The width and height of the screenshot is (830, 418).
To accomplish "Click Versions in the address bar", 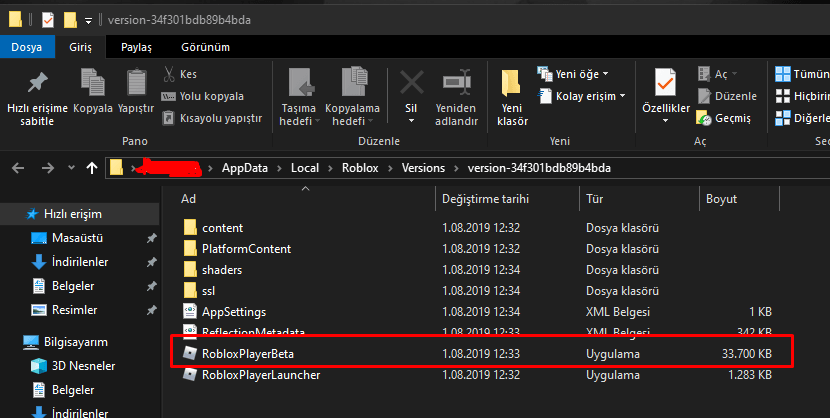I will pyautogui.click(x=423, y=168).
